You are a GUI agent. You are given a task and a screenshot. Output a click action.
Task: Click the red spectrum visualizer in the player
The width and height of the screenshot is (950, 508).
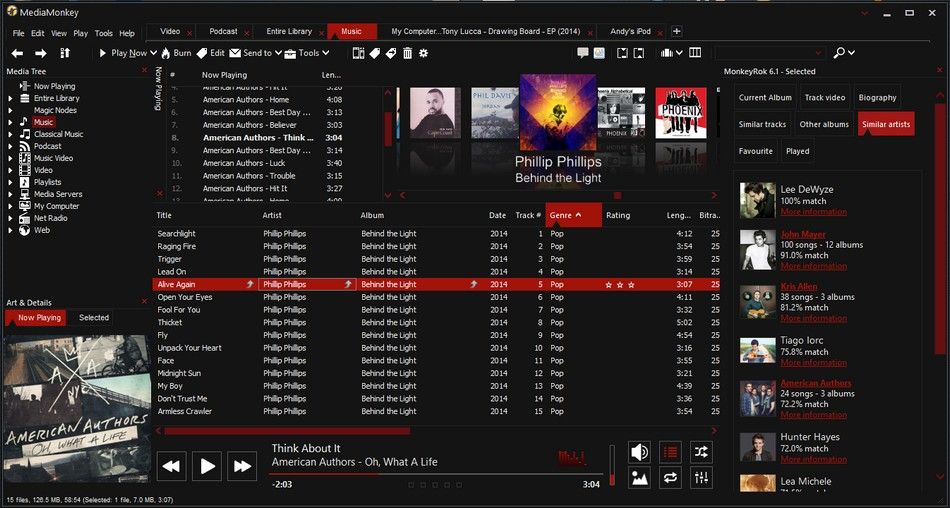click(x=572, y=458)
